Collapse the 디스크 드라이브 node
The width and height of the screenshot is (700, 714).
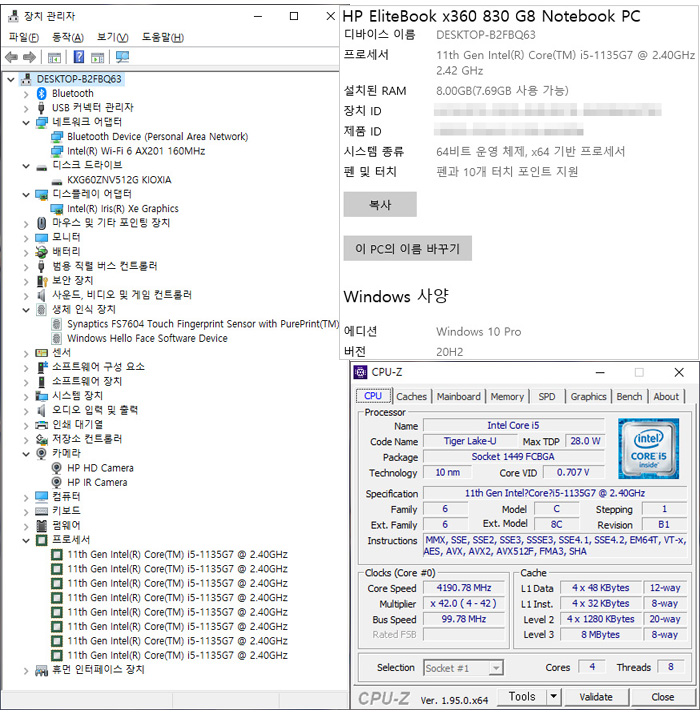pos(26,166)
